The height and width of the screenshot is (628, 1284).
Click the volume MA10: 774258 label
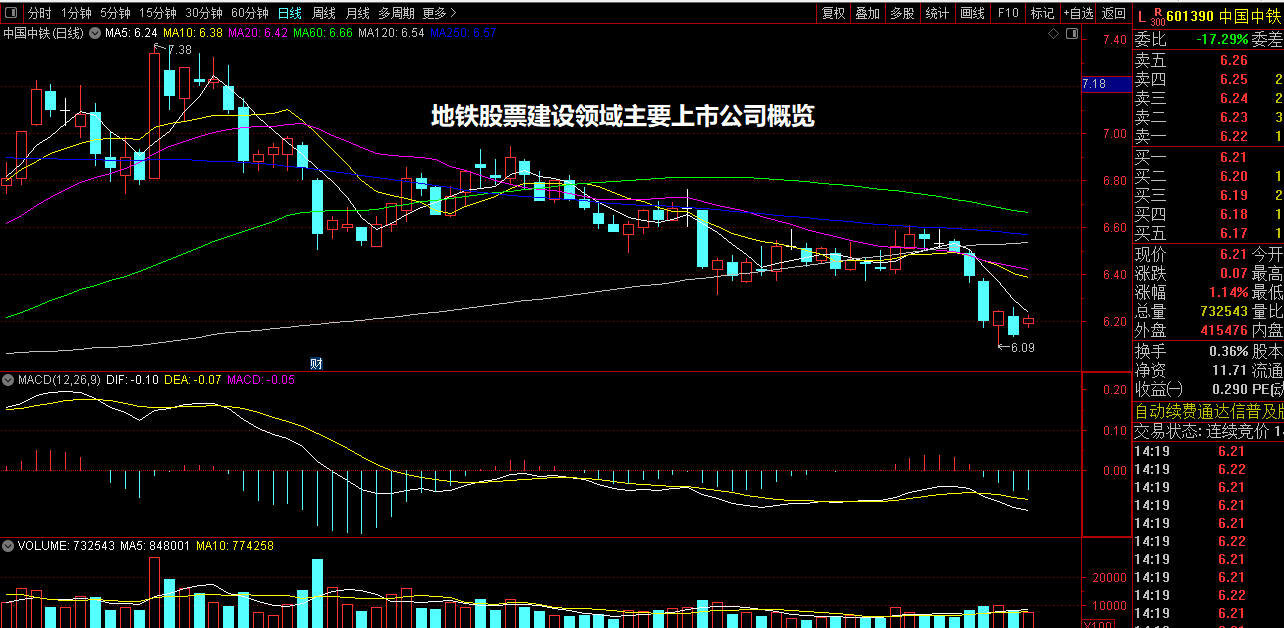[235, 546]
